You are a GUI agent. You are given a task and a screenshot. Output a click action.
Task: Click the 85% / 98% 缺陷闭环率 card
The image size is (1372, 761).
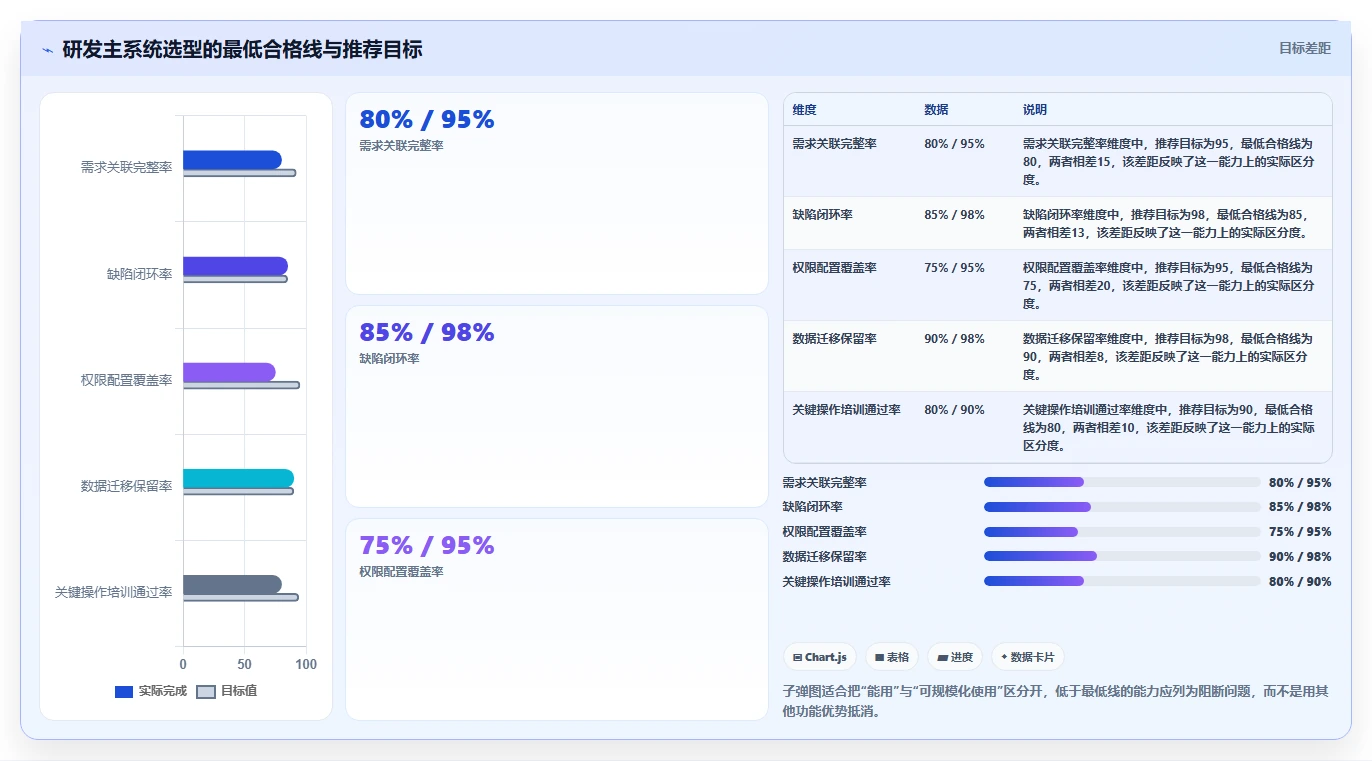point(557,407)
